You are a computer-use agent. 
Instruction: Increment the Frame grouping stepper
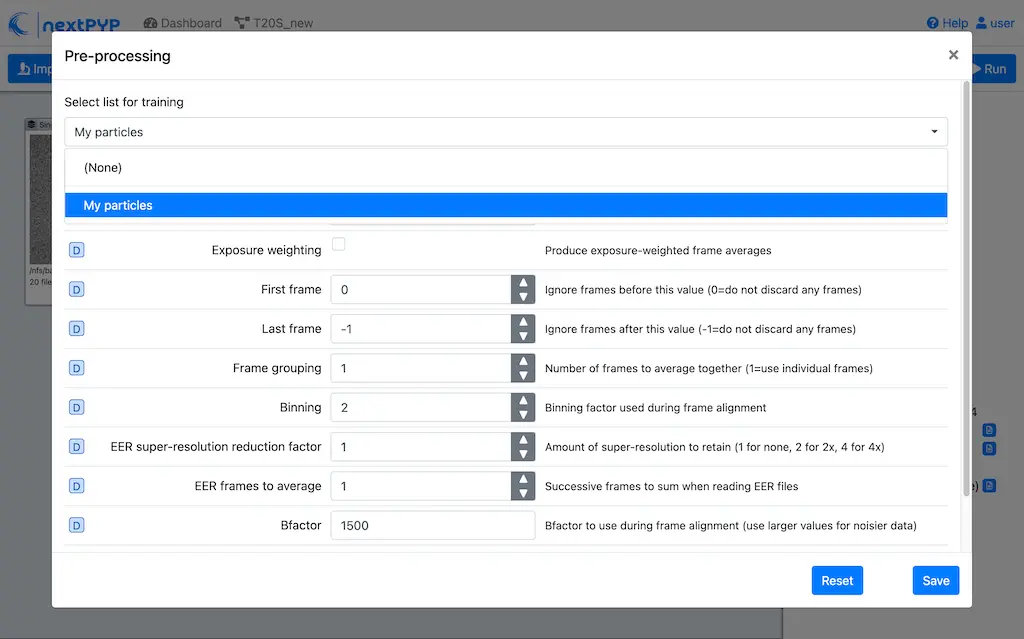coord(523,361)
